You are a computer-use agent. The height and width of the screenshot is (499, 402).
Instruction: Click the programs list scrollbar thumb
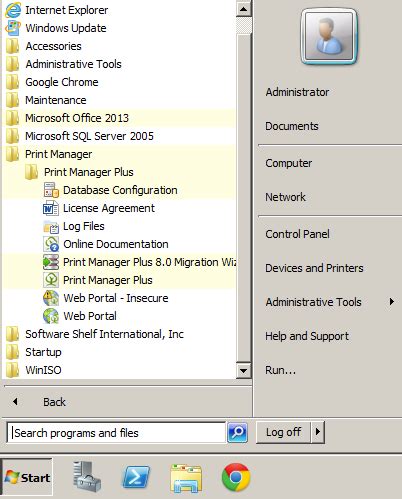coord(244,197)
